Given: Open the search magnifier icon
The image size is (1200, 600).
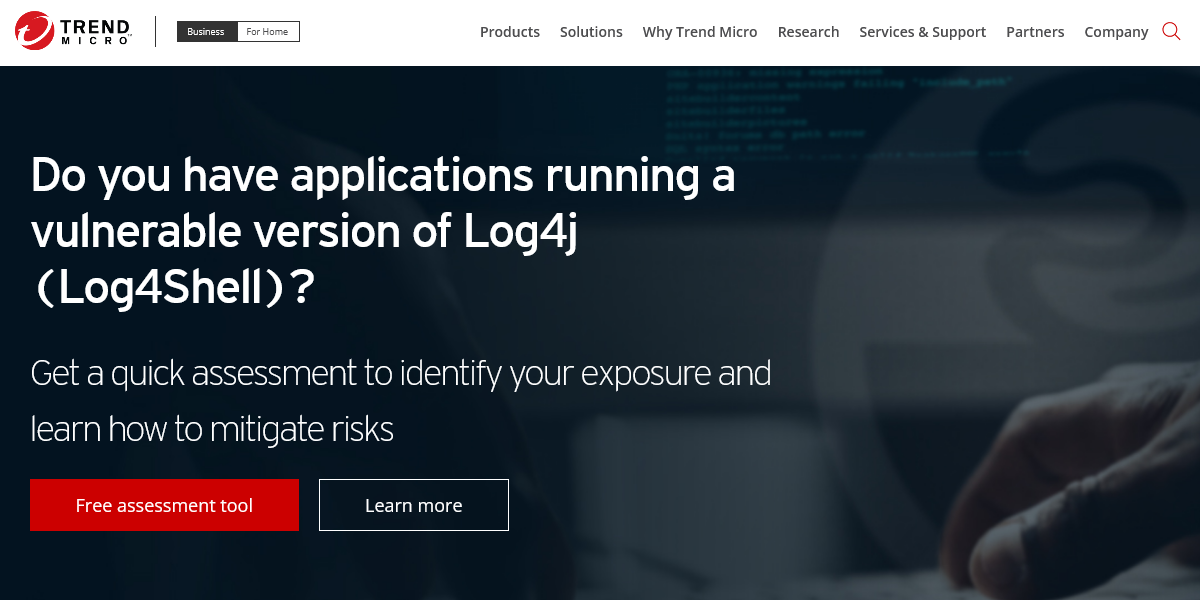Looking at the screenshot, I should (1171, 31).
